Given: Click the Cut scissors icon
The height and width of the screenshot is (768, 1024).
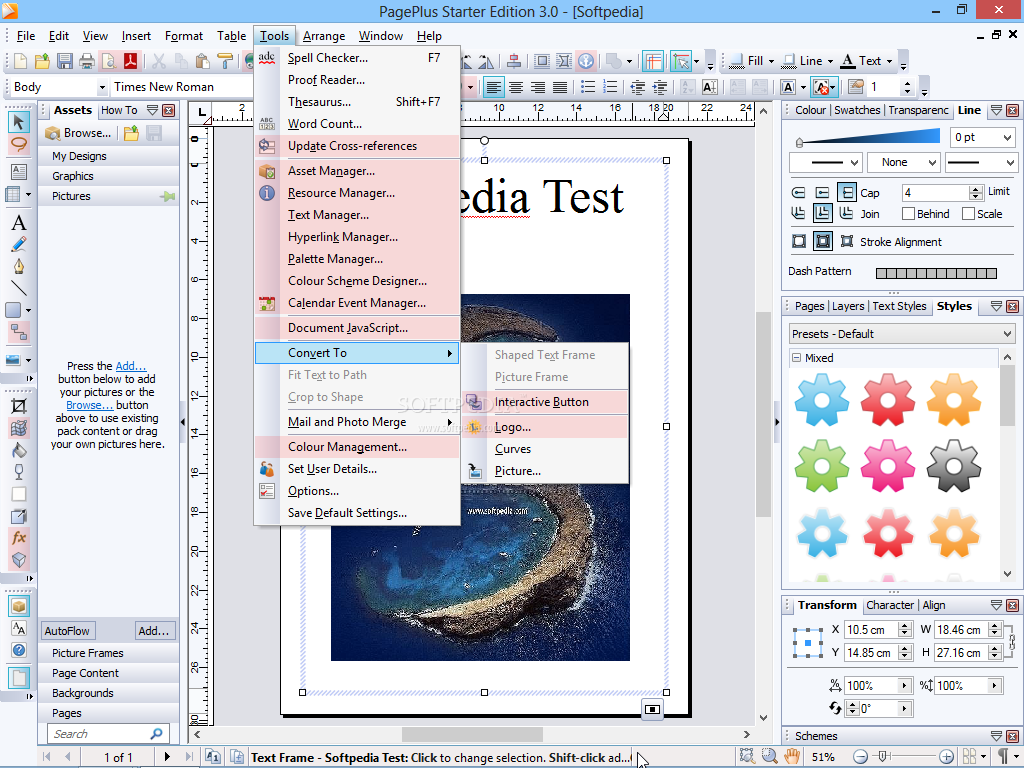Looking at the screenshot, I should click(159, 61).
